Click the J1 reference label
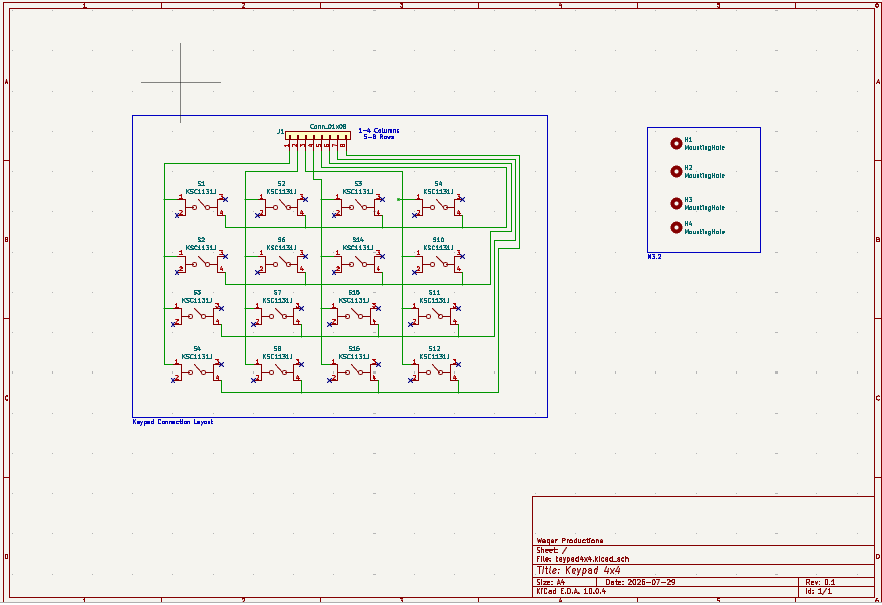882x605 pixels. (280, 132)
